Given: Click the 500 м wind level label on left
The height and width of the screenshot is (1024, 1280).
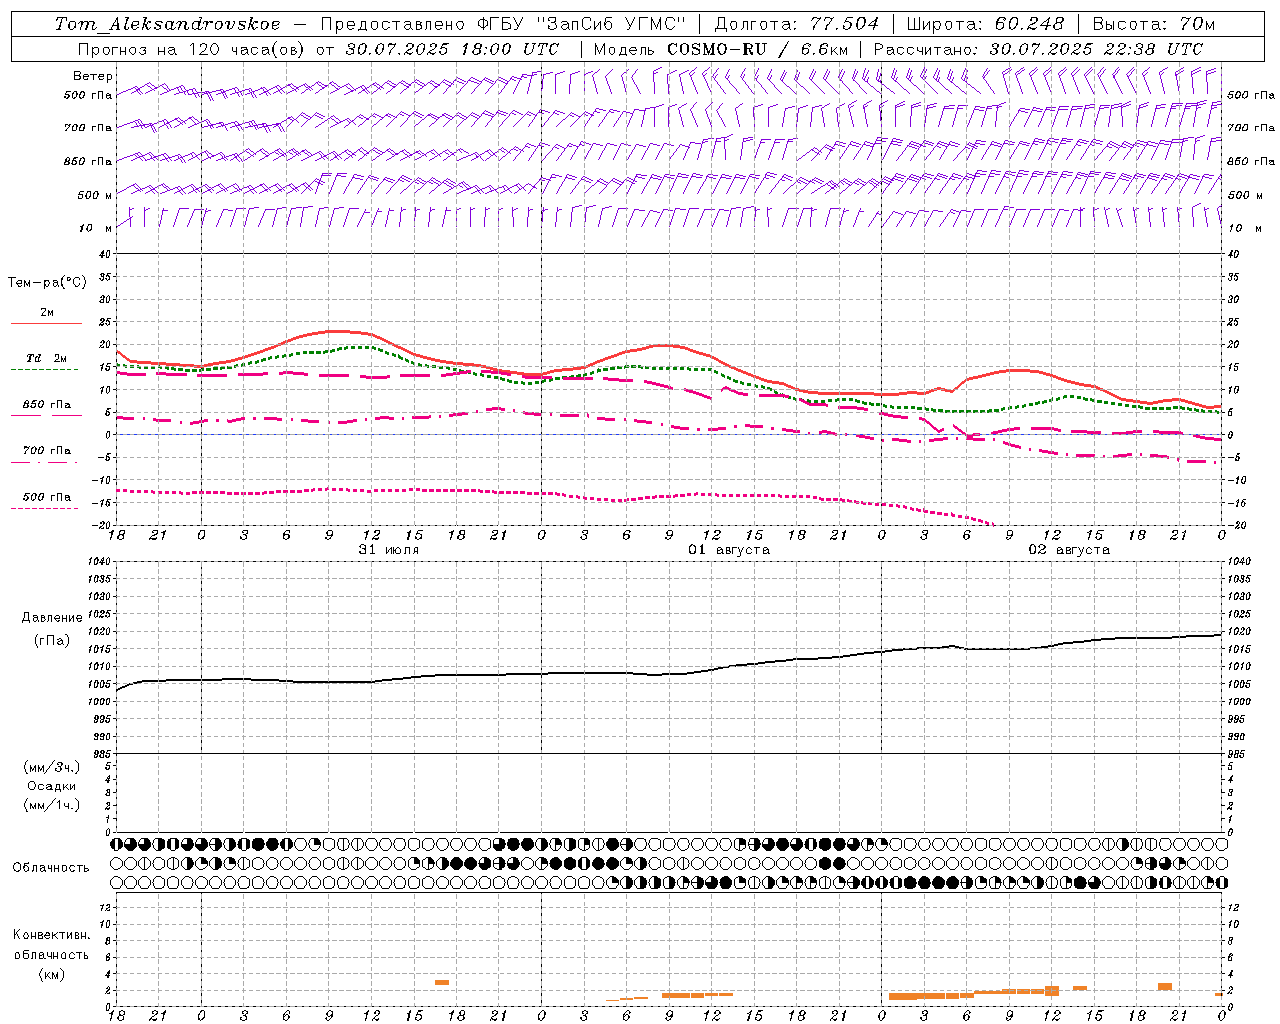Looking at the screenshot, I should click(x=95, y=195).
